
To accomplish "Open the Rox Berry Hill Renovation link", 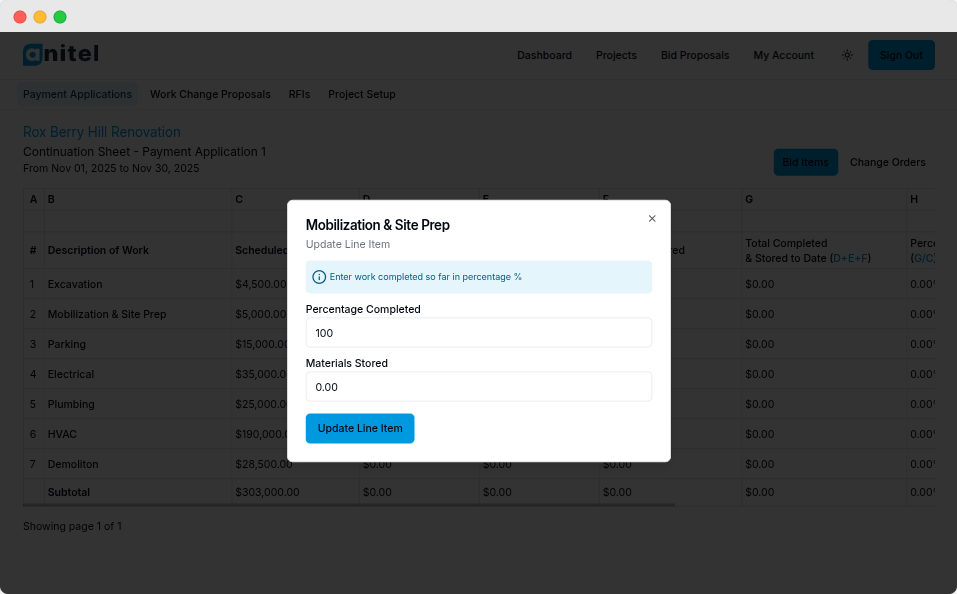I will (102, 132).
